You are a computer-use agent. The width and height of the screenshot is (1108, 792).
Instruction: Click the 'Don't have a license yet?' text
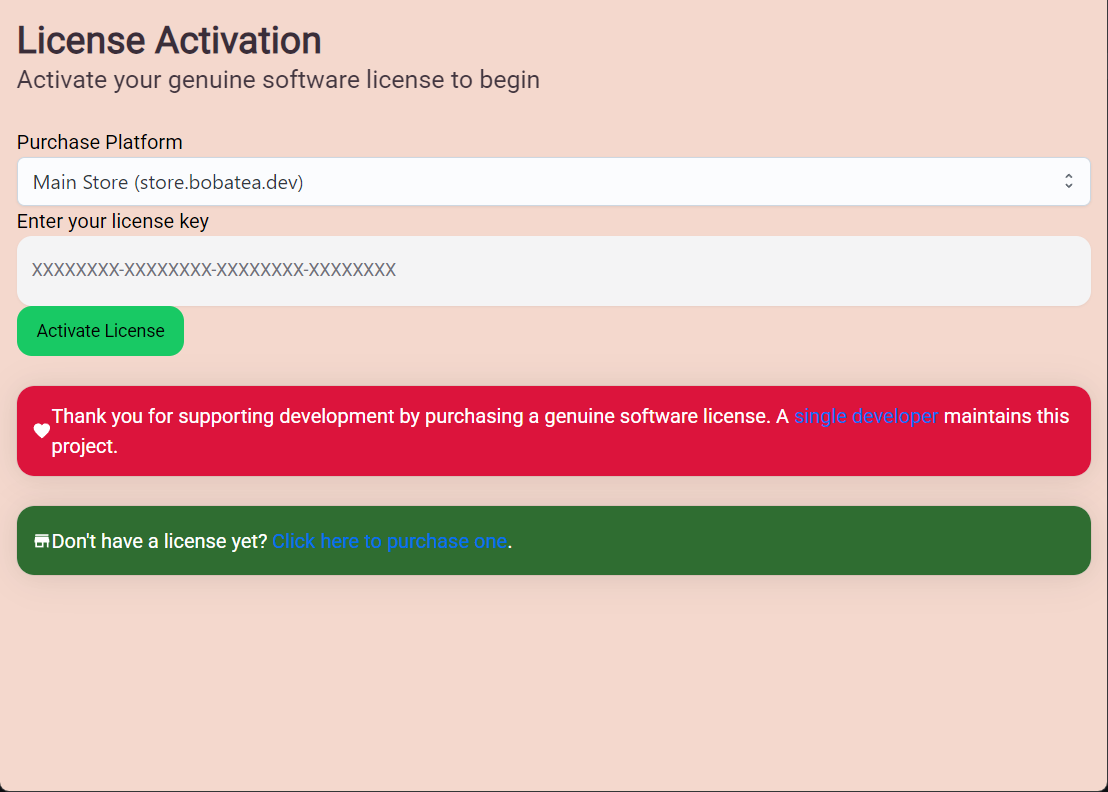coord(160,541)
